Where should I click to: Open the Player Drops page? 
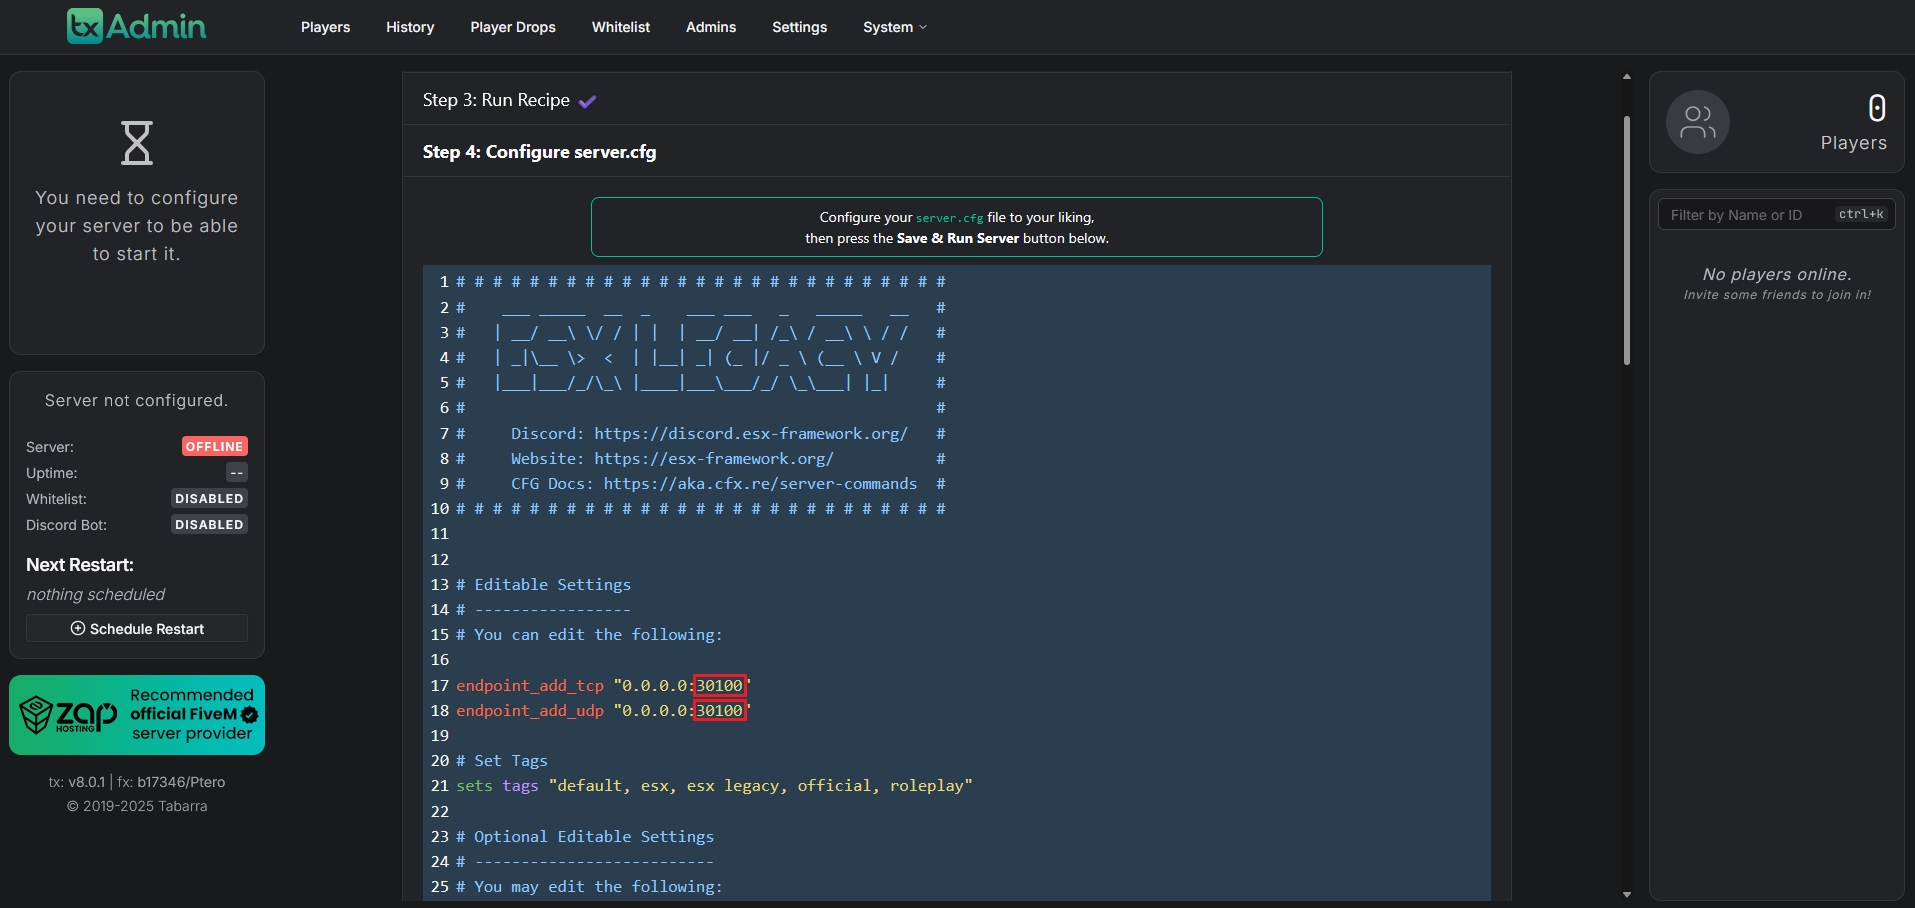coord(512,27)
